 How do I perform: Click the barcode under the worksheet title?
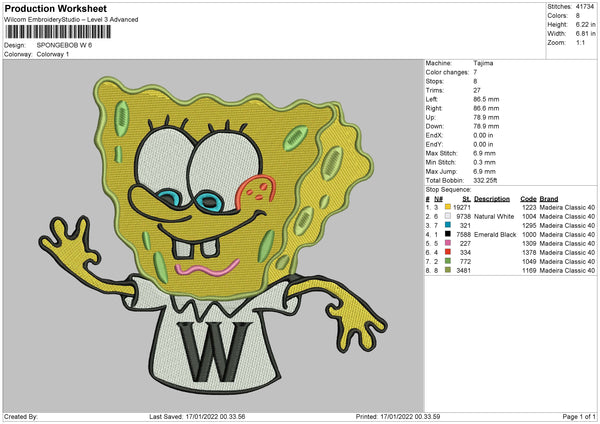click(59, 32)
